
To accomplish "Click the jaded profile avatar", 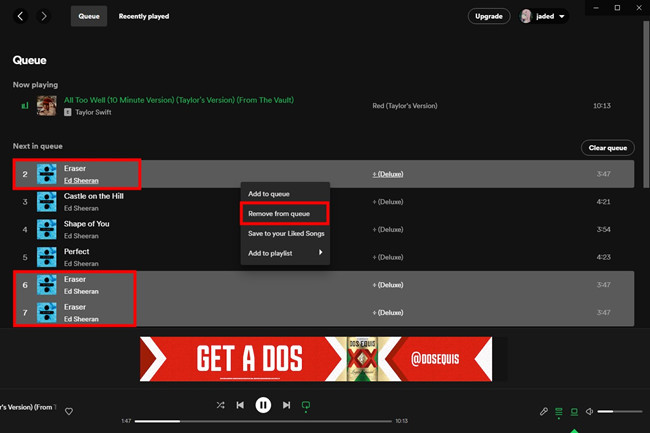I will 526,16.
